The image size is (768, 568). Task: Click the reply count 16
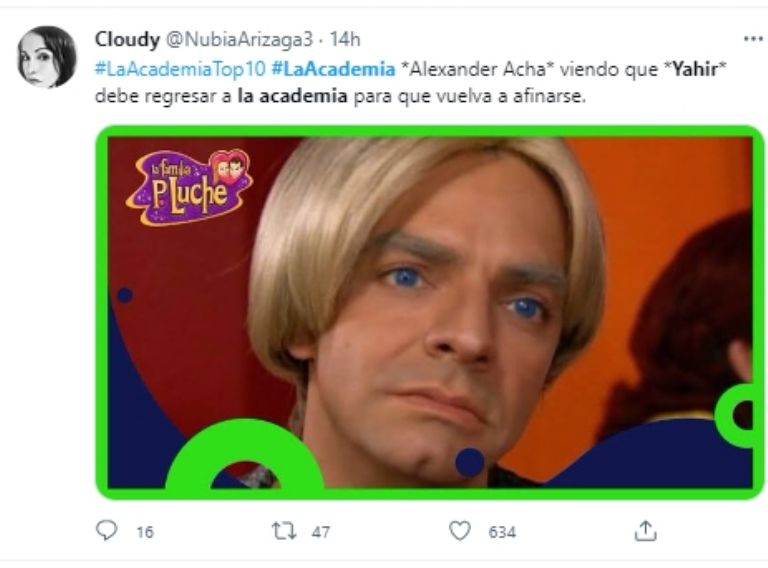pos(145,532)
